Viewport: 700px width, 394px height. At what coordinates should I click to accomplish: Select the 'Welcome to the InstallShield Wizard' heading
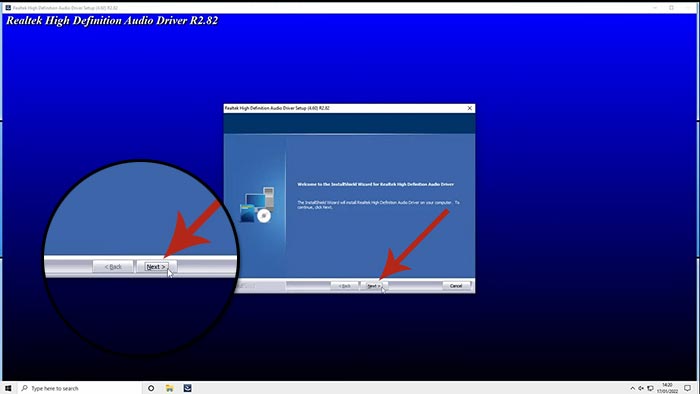coord(375,184)
